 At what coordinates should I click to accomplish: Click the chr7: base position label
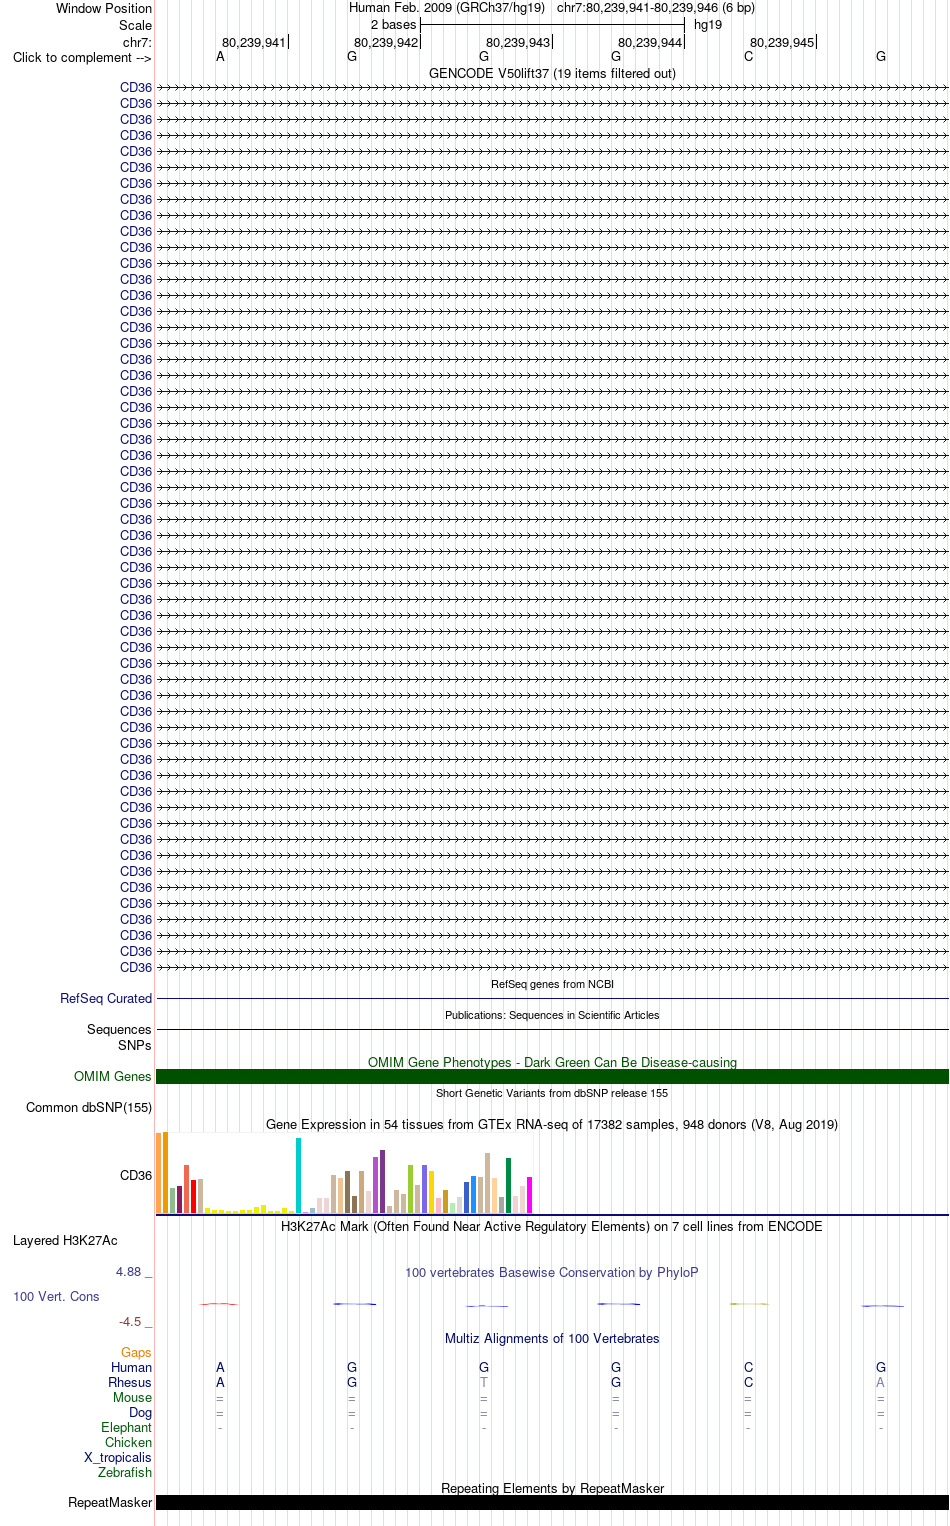point(137,42)
